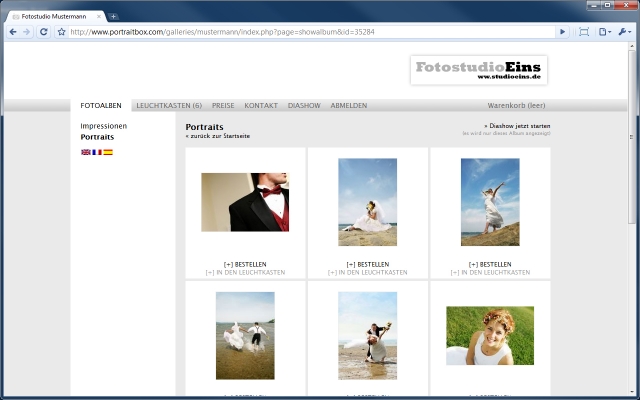Minimize the browser window
The image size is (640, 400).
click(594, 5)
